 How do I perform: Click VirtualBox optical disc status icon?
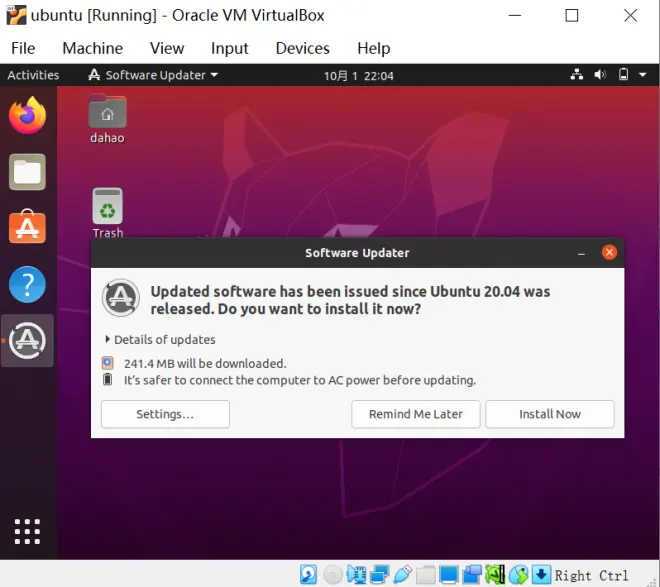tap(333, 574)
